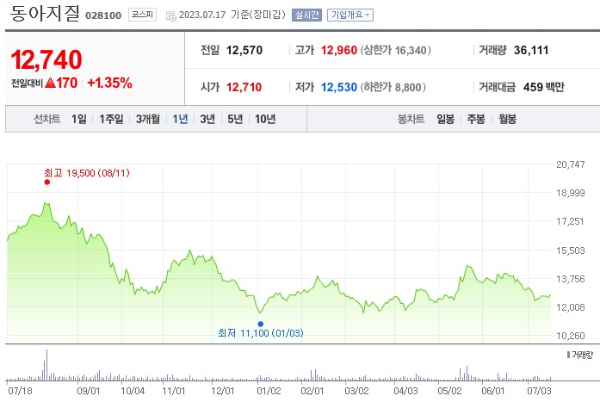Click the 시가 value 12,710
Screen dimensions: 600x411
(244, 87)
